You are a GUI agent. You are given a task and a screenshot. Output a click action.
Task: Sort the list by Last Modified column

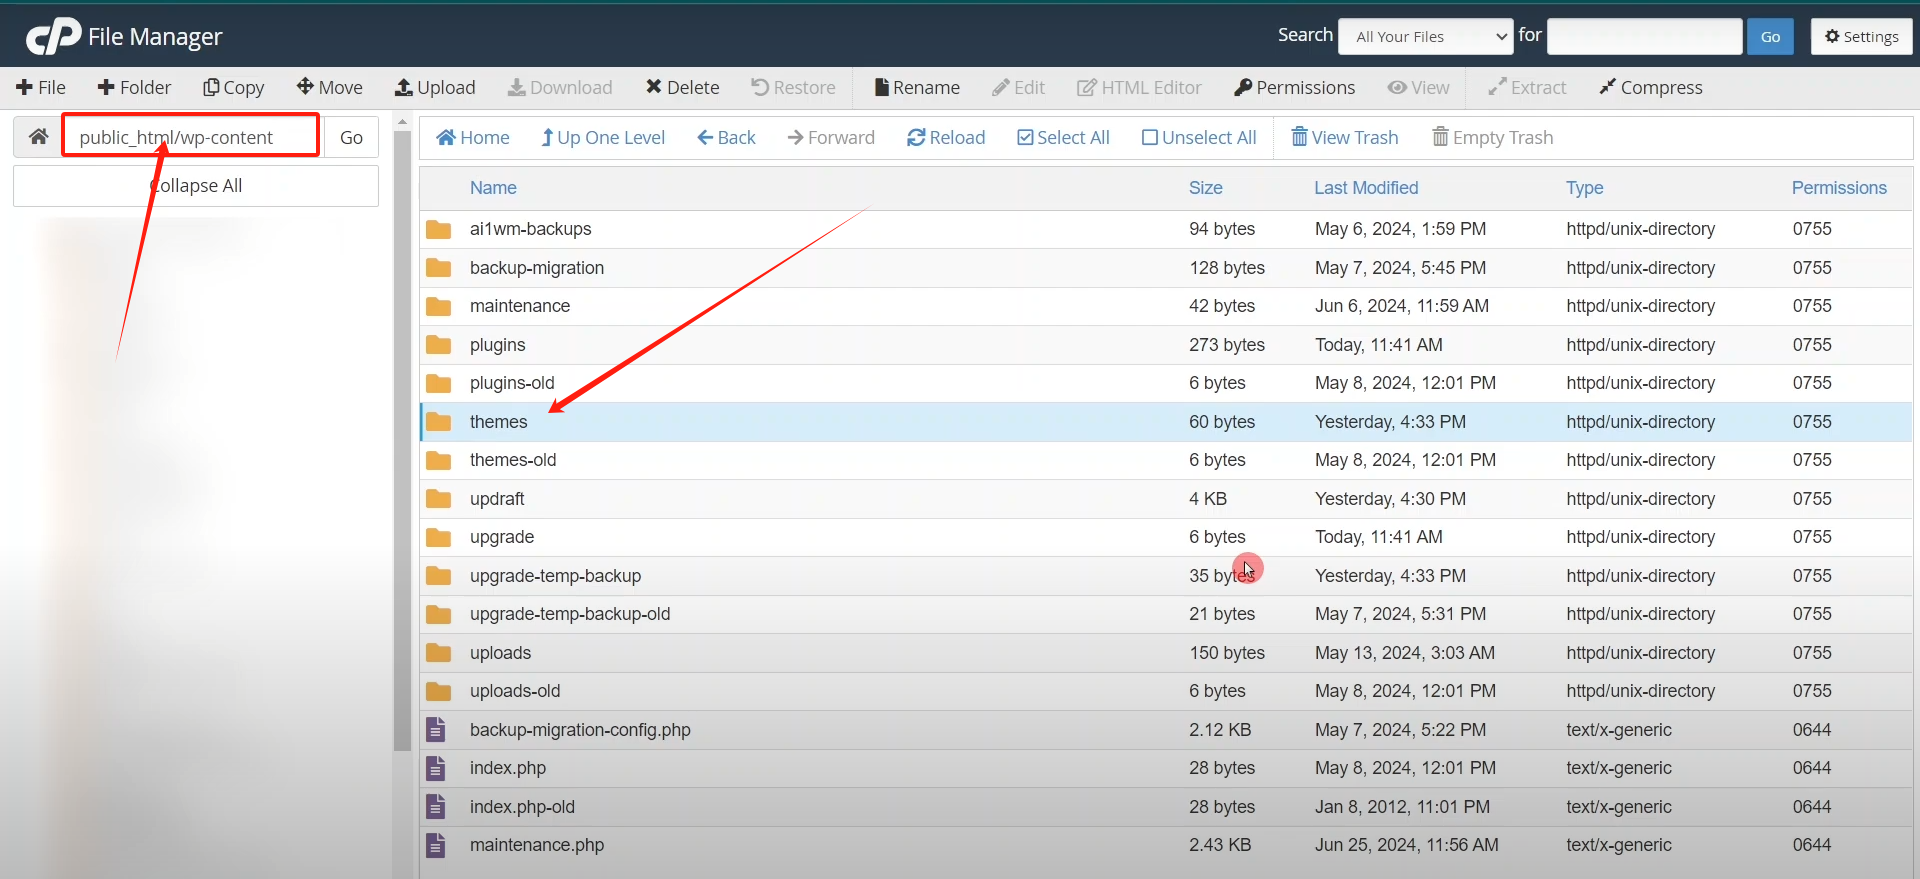pyautogui.click(x=1365, y=188)
